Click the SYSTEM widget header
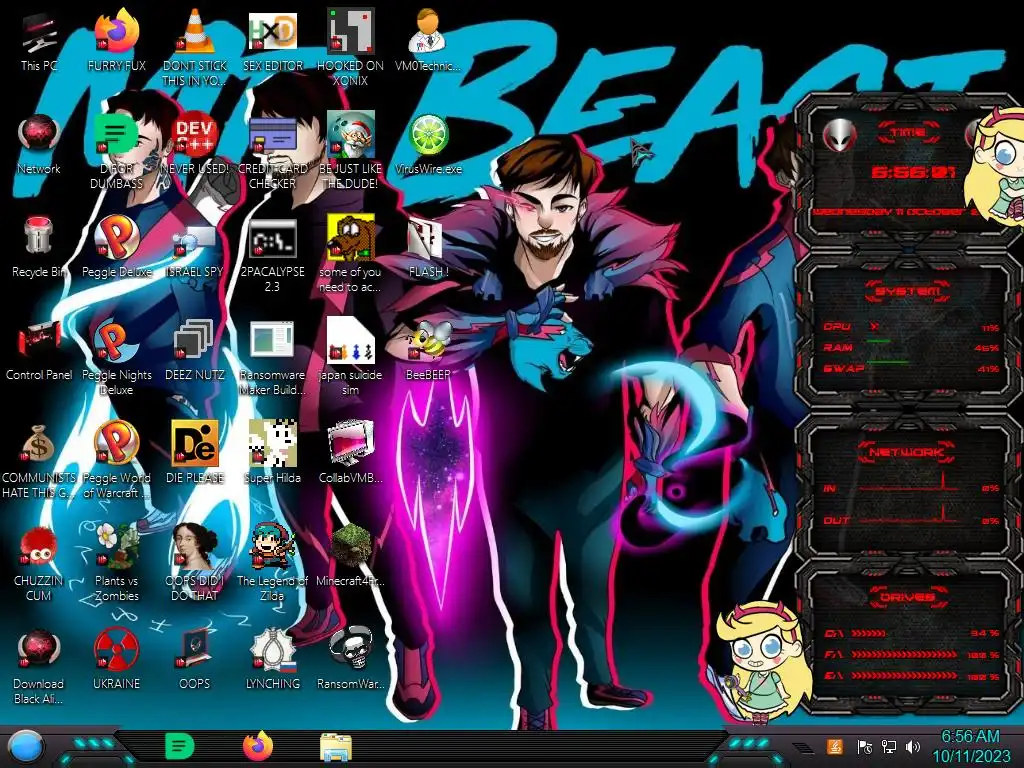Screen dimensions: 1024x768 [908, 291]
